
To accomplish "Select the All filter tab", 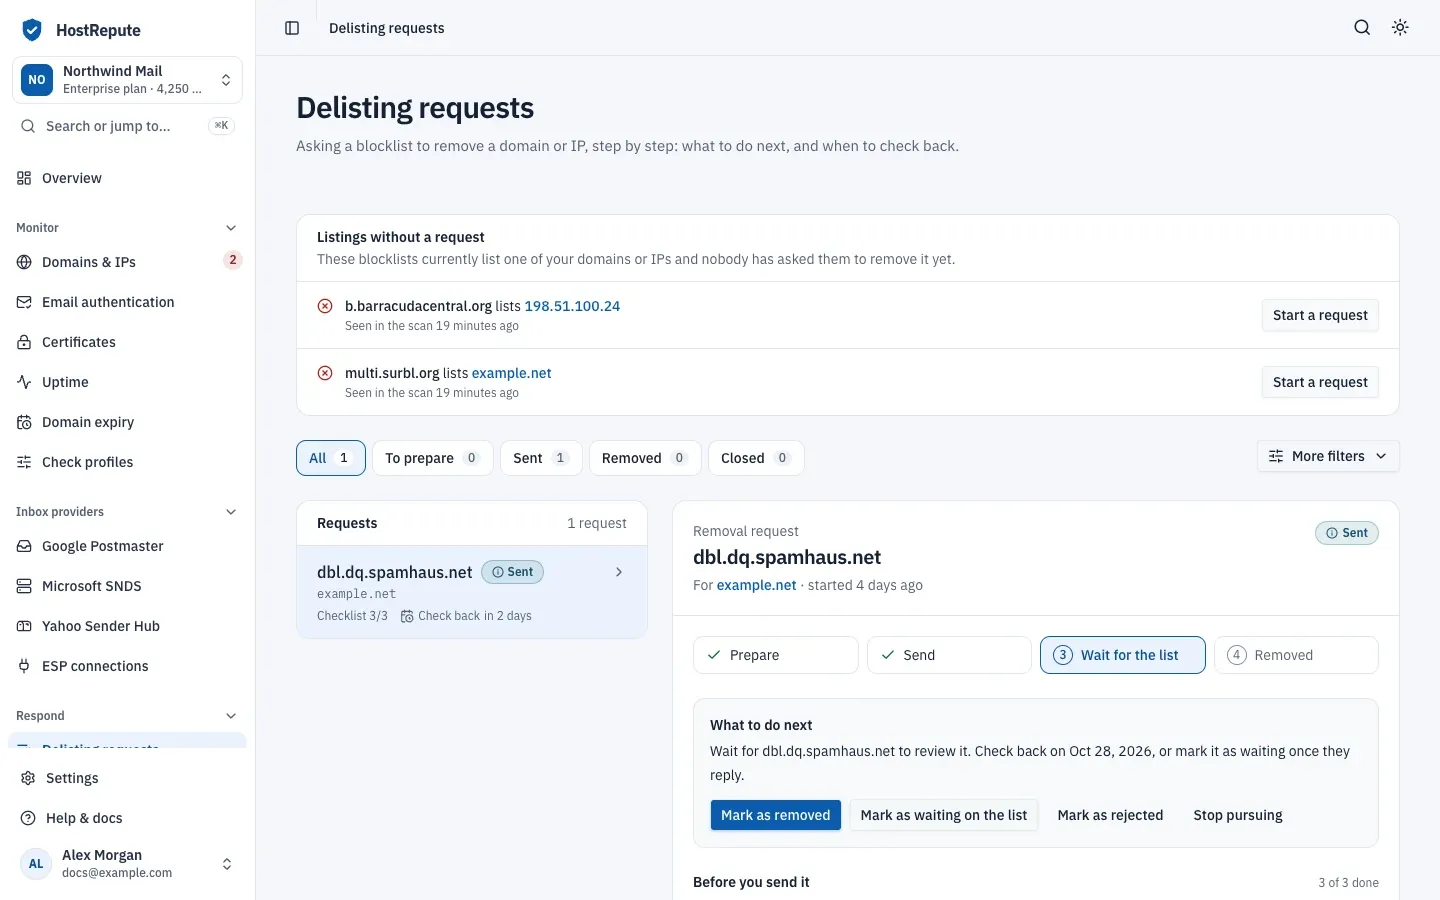I will point(331,458).
